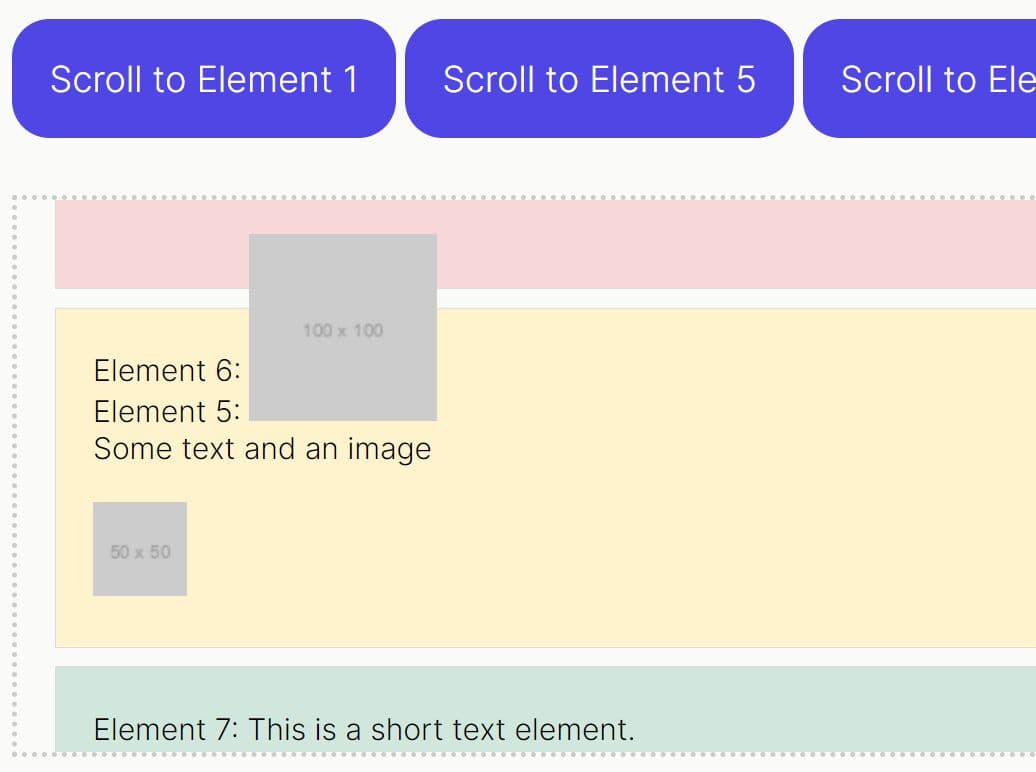
Task: Click the dotted top border of the container
Action: 500,198
